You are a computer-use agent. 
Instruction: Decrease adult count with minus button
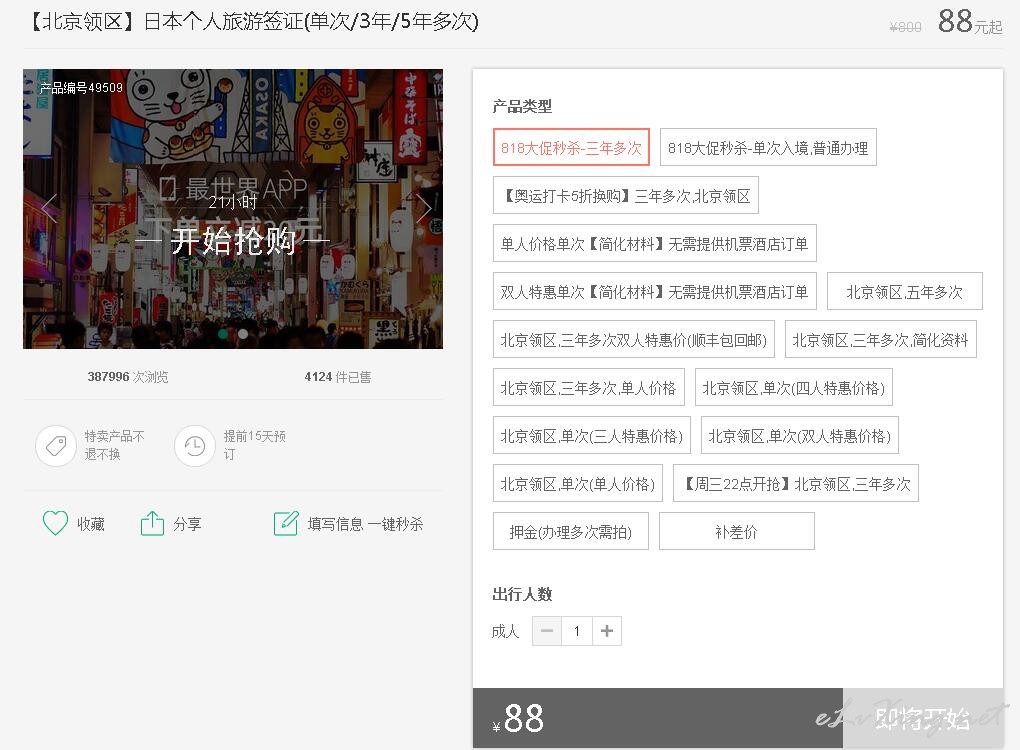[x=547, y=631]
